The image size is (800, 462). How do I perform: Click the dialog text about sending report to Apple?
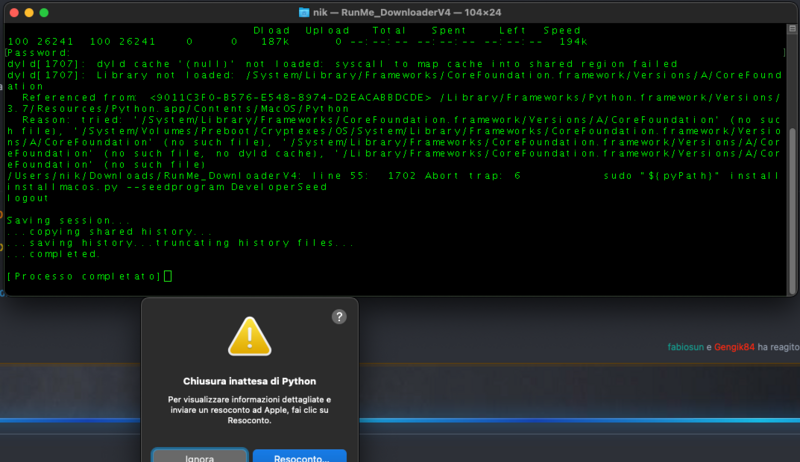coord(249,410)
